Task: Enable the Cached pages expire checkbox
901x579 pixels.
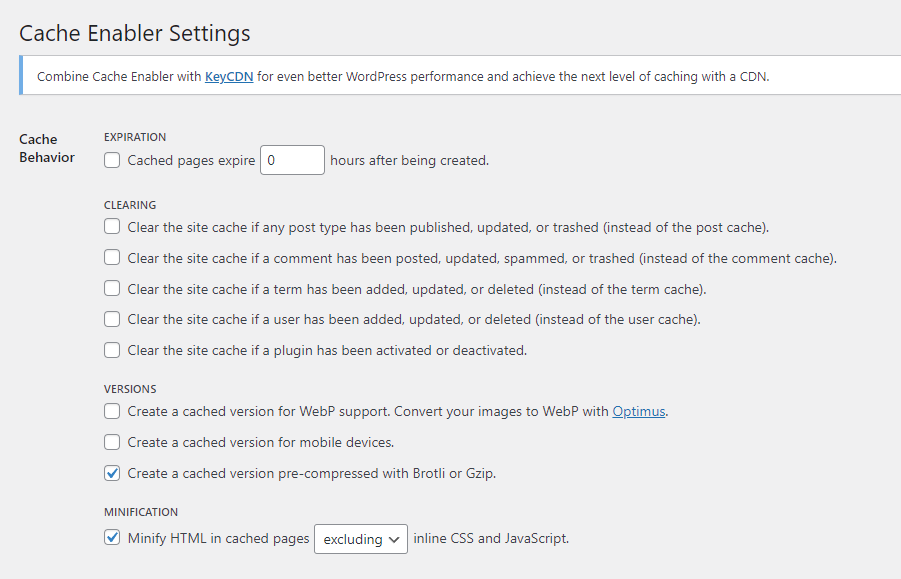Action: 112,160
